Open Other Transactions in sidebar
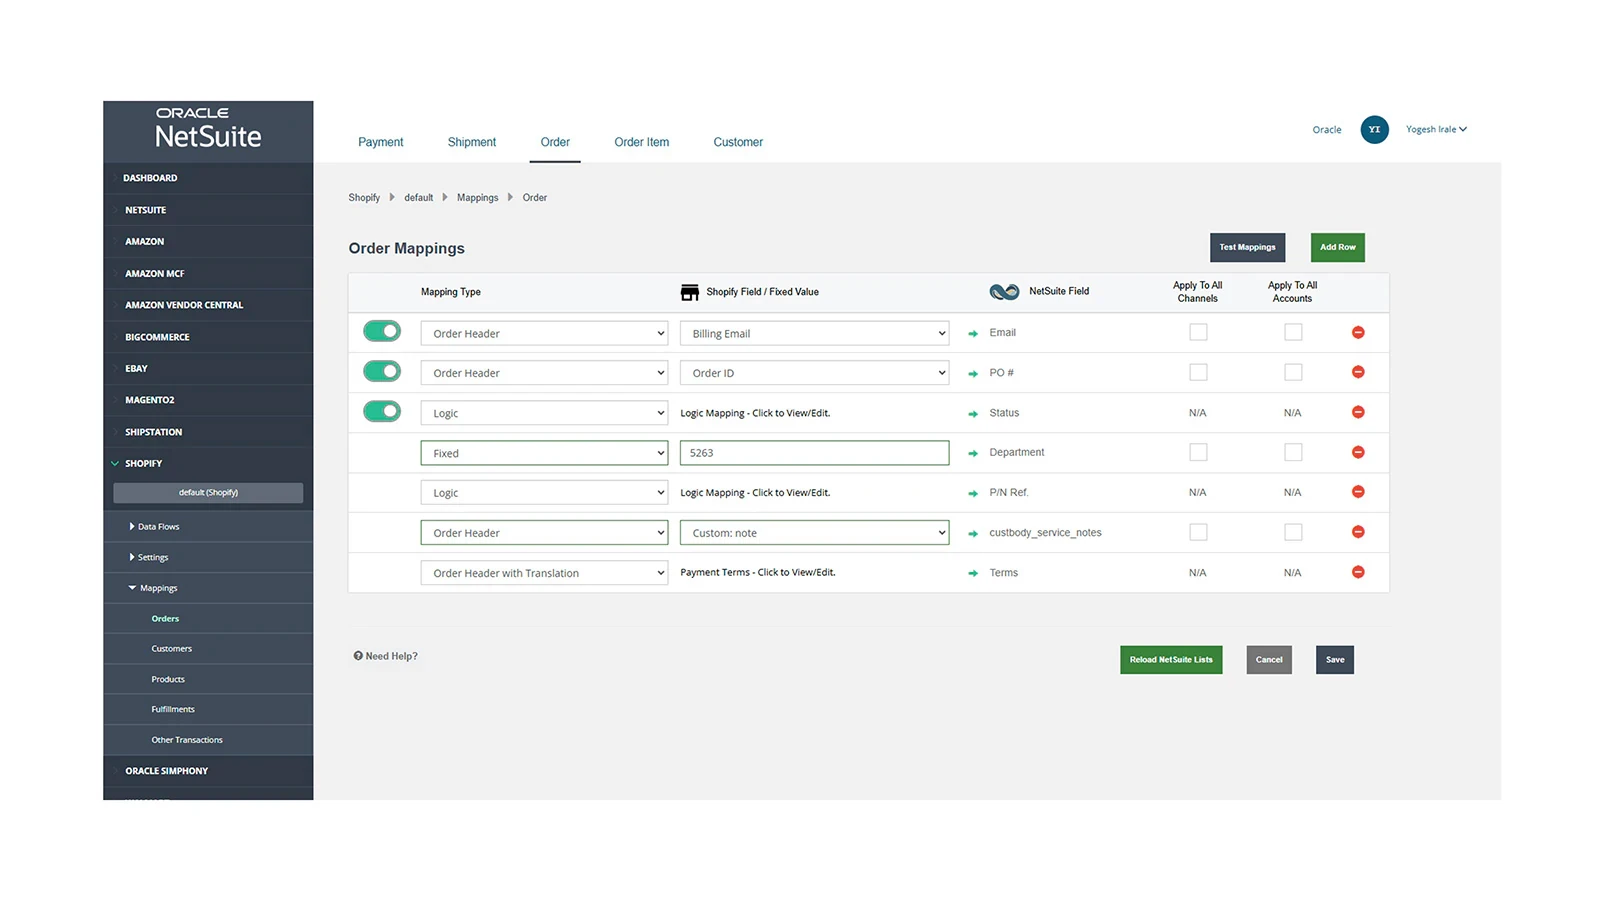Image resolution: width=1600 pixels, height=900 pixels. click(x=187, y=741)
